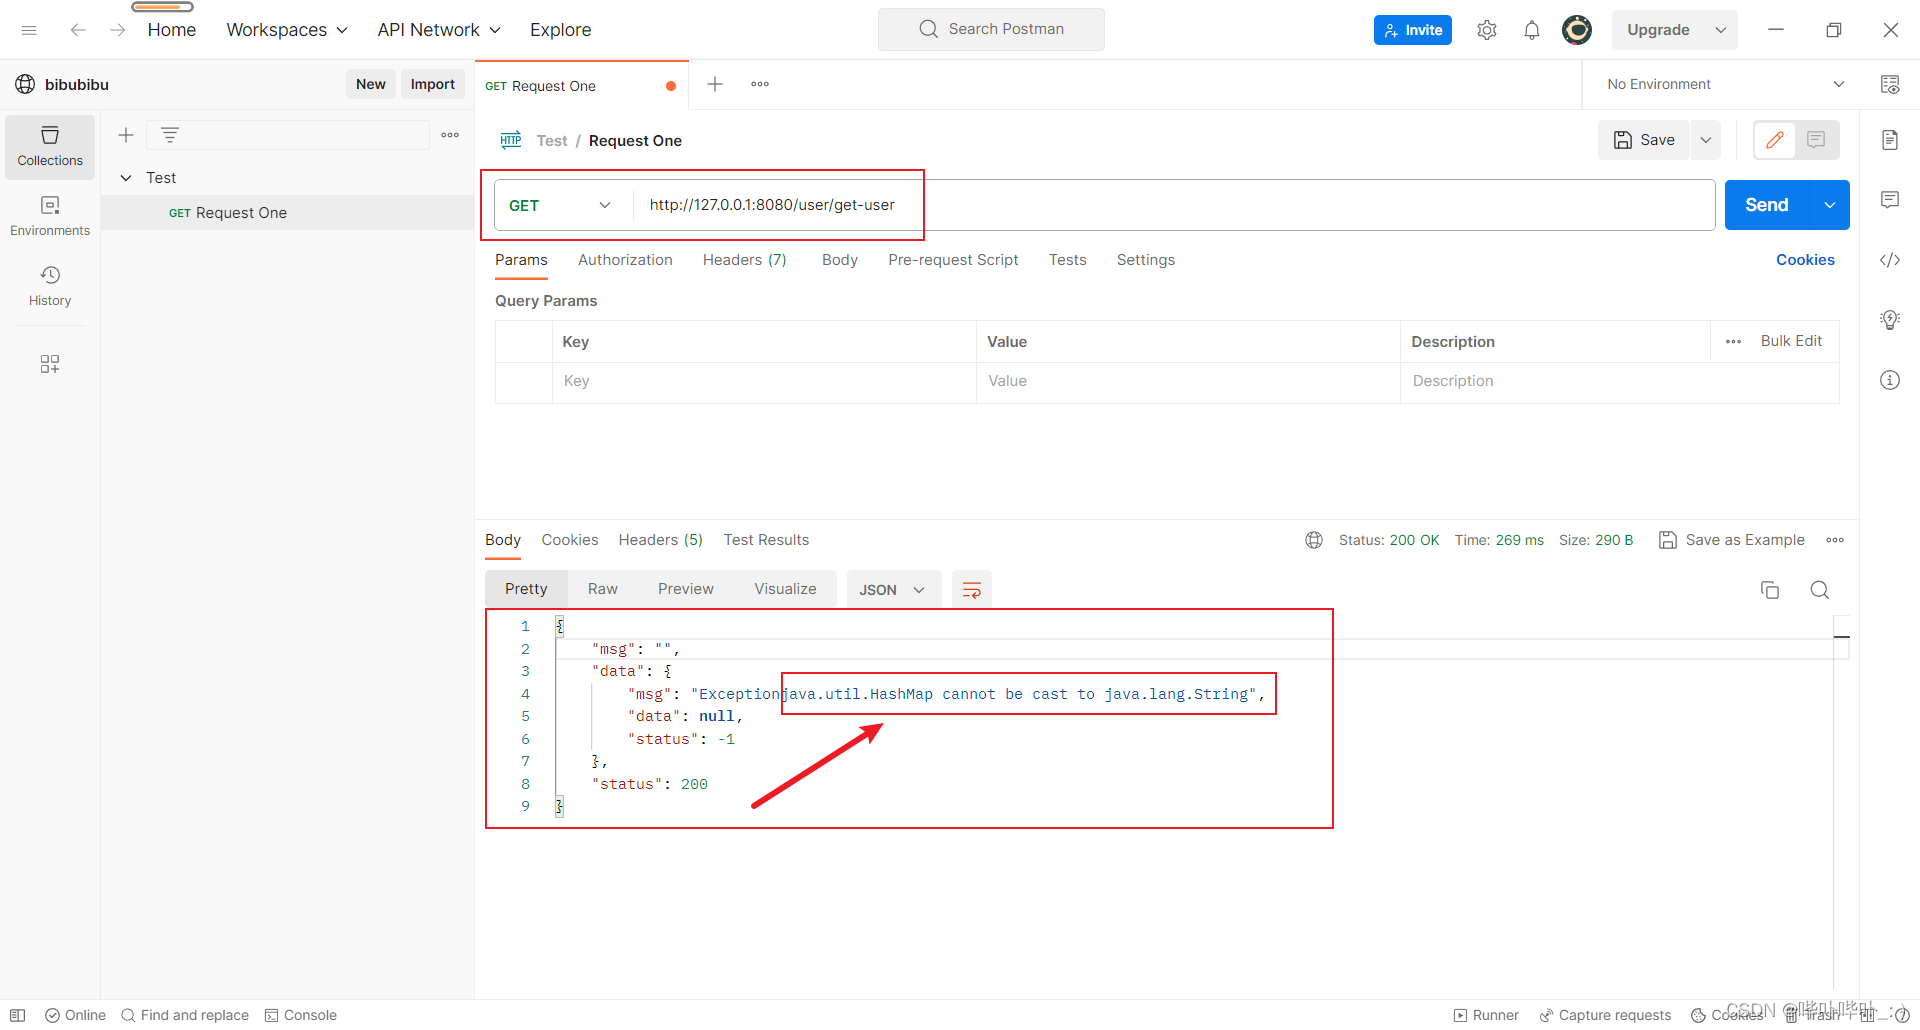Open Workspaces dropdown
This screenshot has height=1030, width=1920.
[x=287, y=30]
